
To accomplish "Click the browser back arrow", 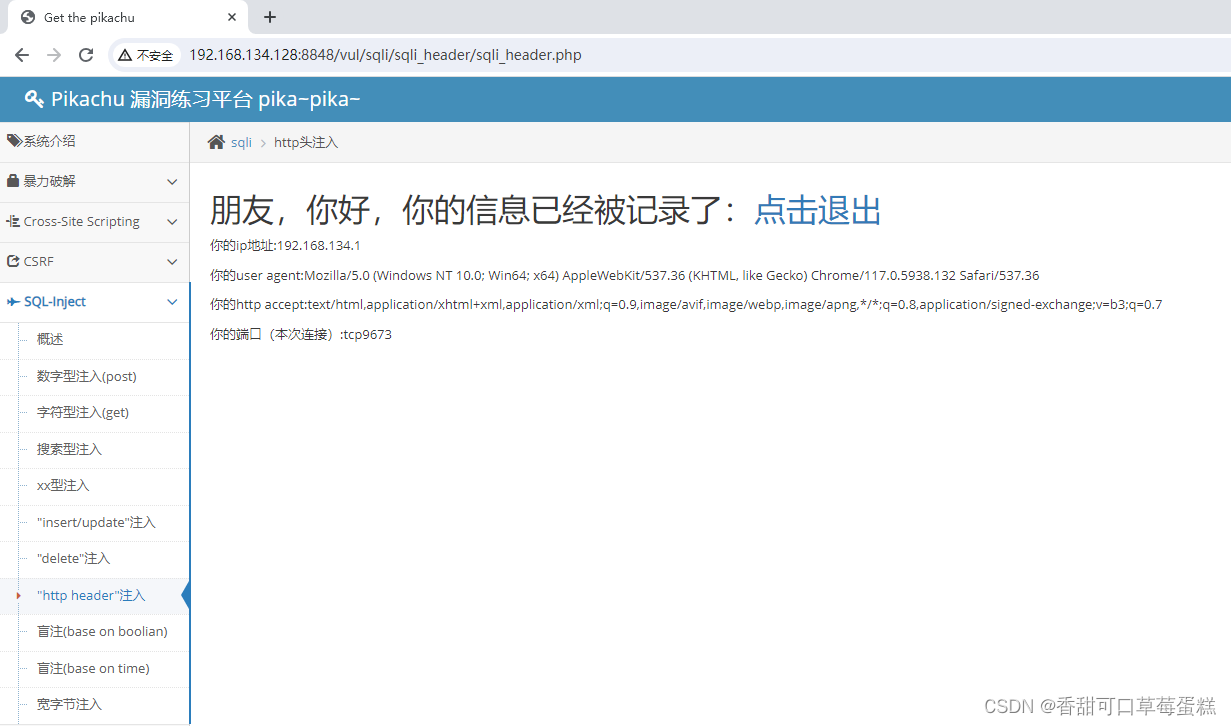I will (x=22, y=55).
